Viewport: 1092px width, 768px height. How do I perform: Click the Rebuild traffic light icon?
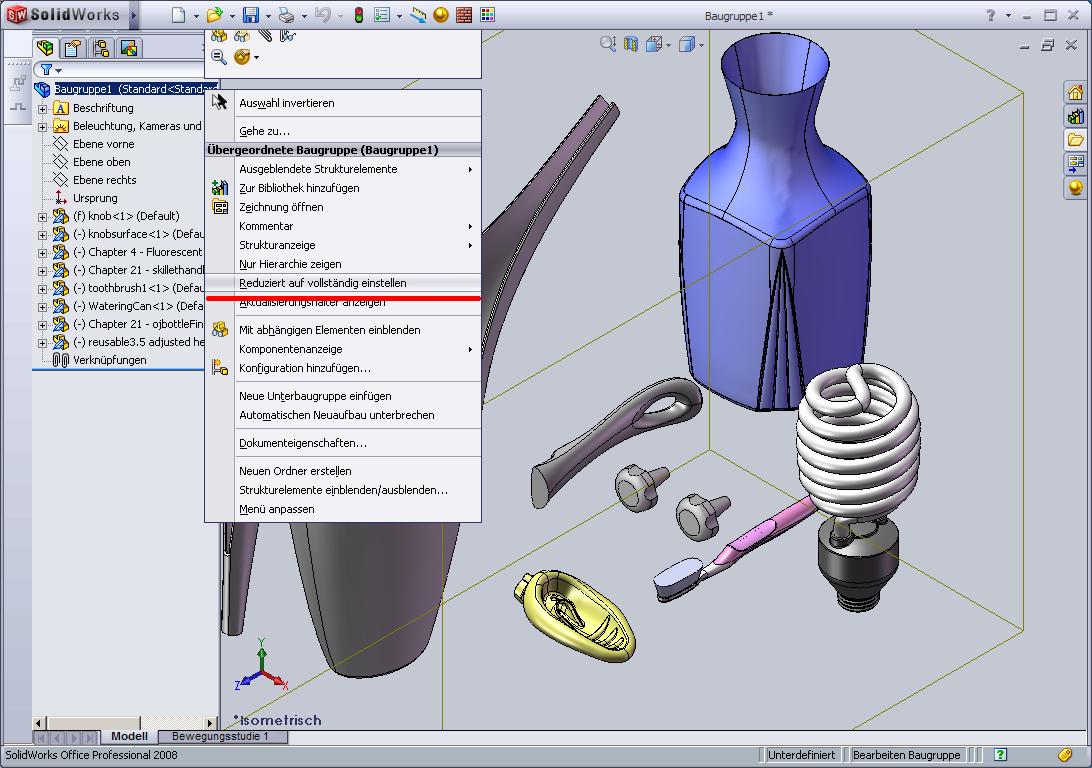pos(358,15)
